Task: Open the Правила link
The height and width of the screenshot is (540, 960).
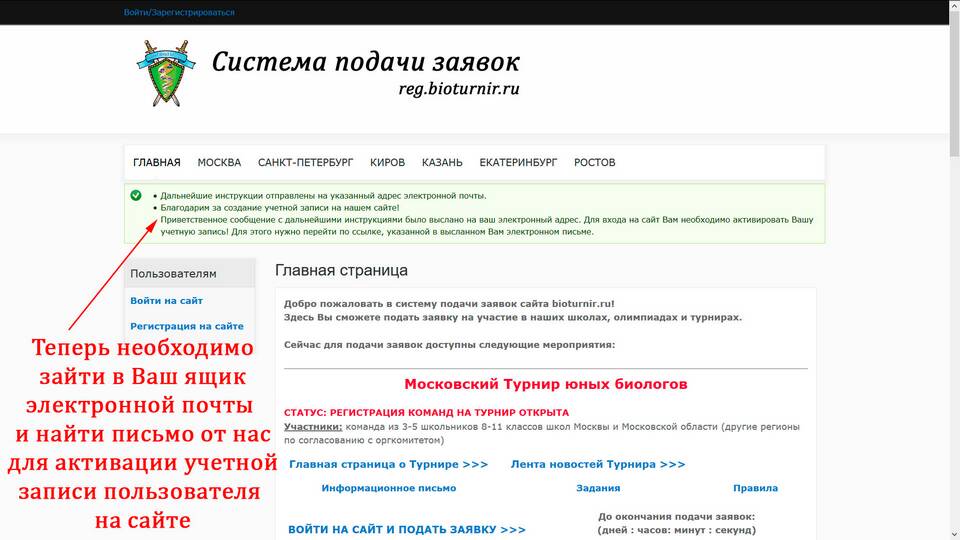Action: (x=755, y=488)
